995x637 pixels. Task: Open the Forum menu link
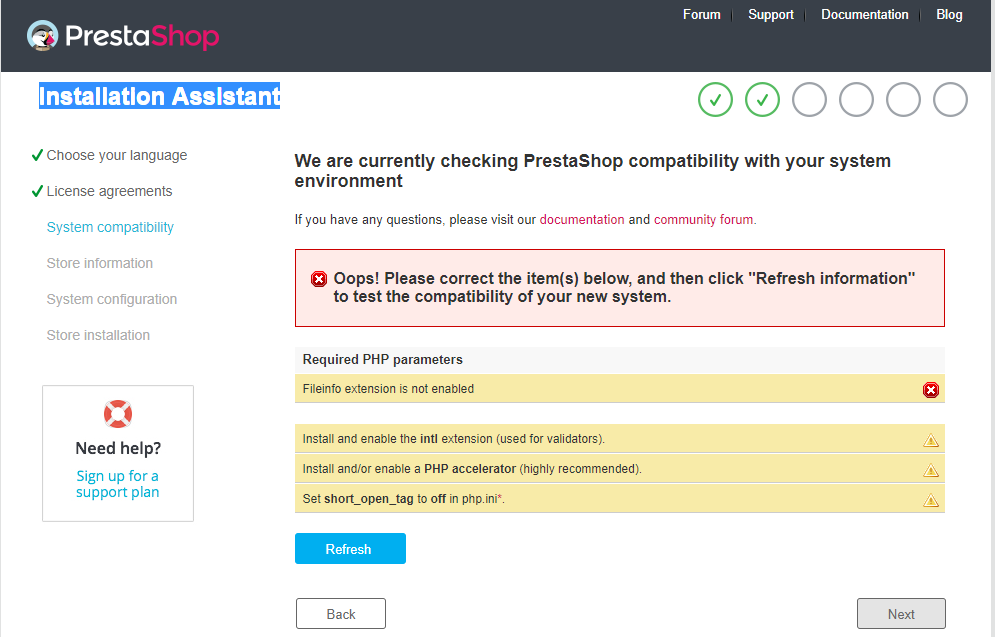pyautogui.click(x=702, y=15)
